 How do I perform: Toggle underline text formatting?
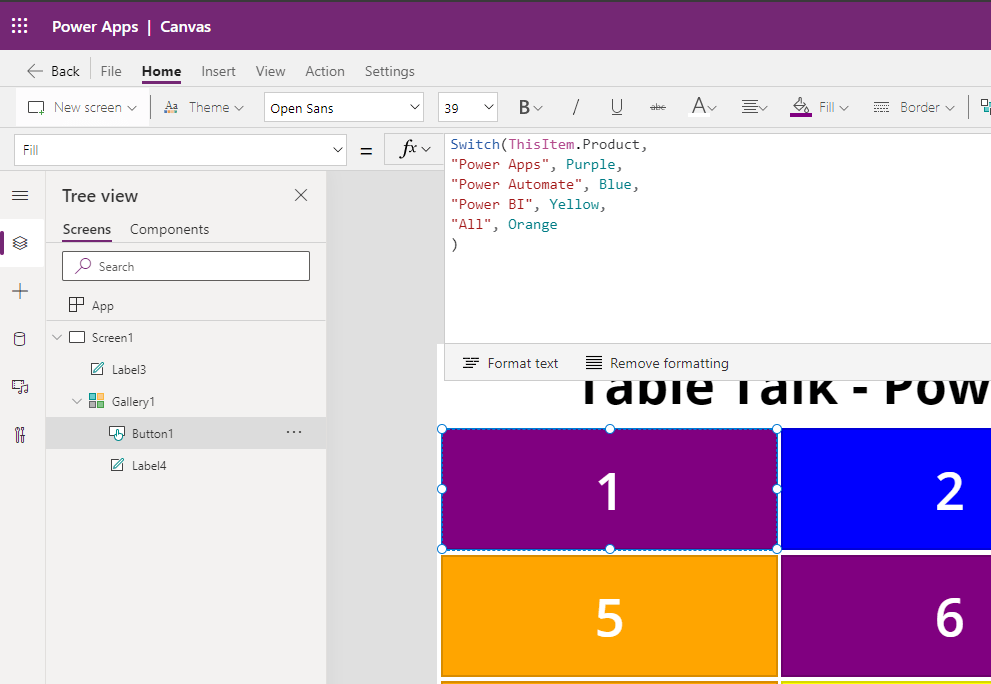pos(617,107)
